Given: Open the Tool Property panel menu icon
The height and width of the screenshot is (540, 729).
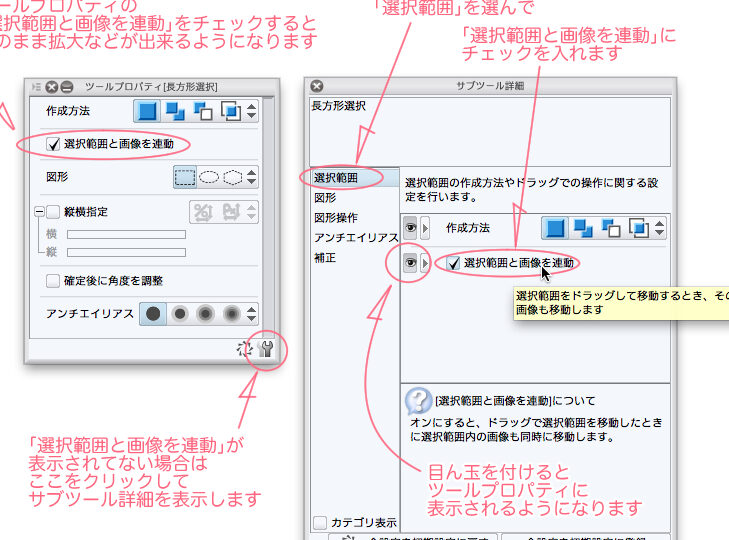Looking at the screenshot, I should (36, 87).
